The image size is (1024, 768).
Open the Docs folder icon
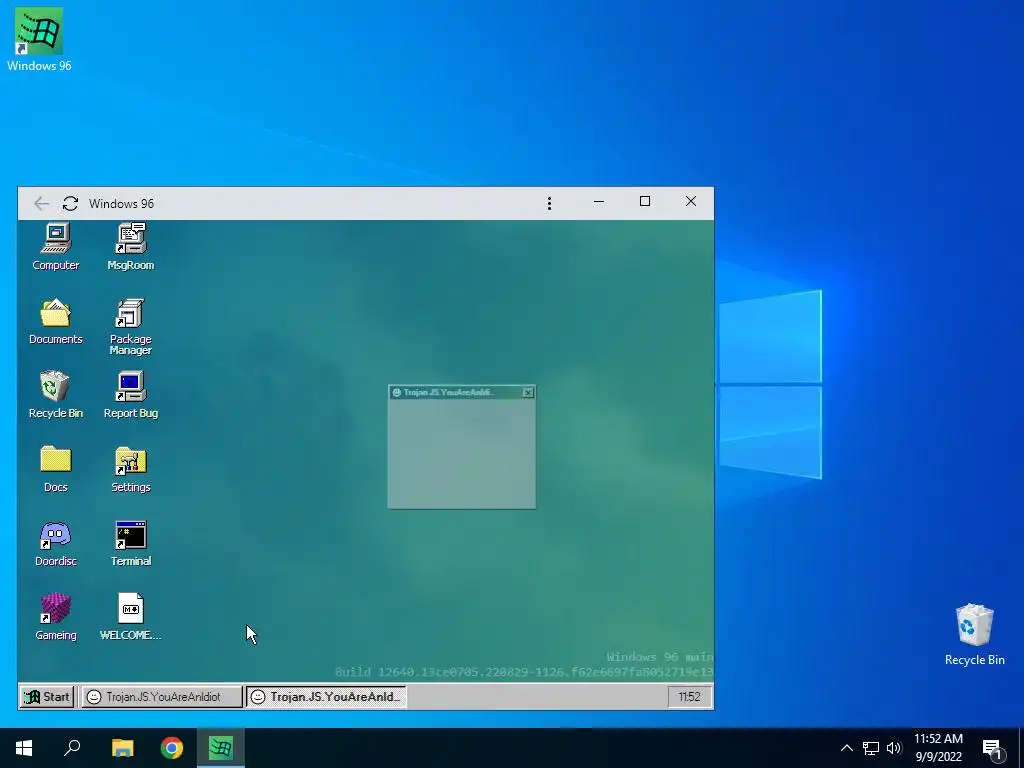click(56, 468)
